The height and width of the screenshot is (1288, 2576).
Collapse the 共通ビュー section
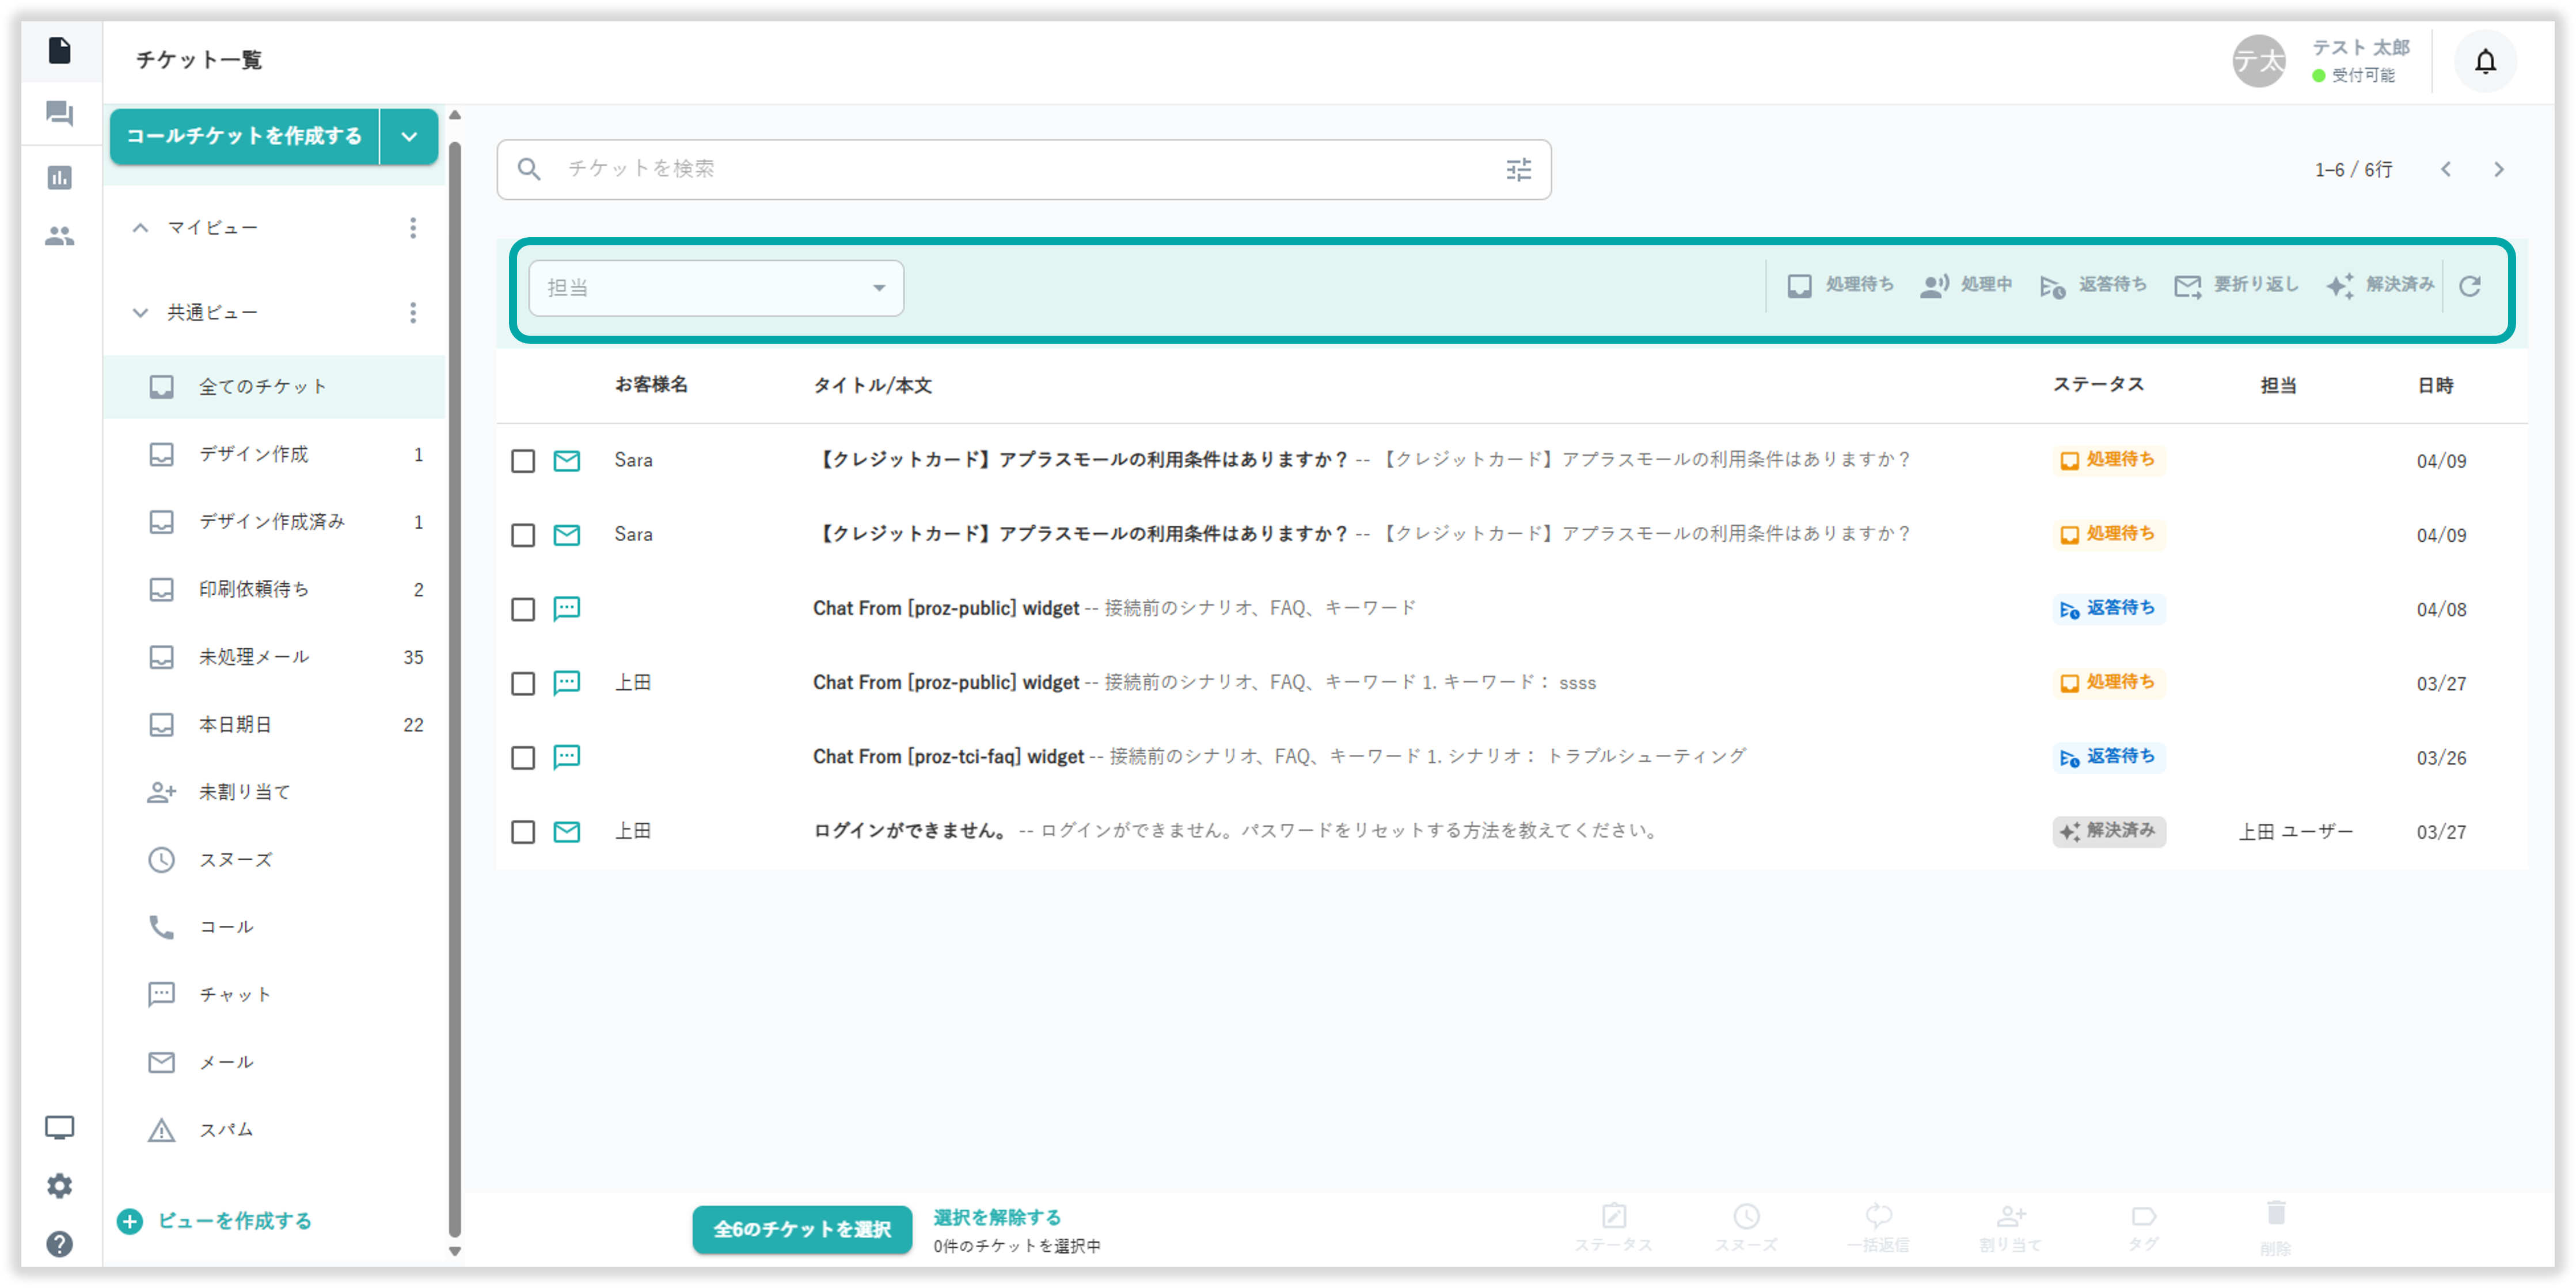(x=141, y=313)
